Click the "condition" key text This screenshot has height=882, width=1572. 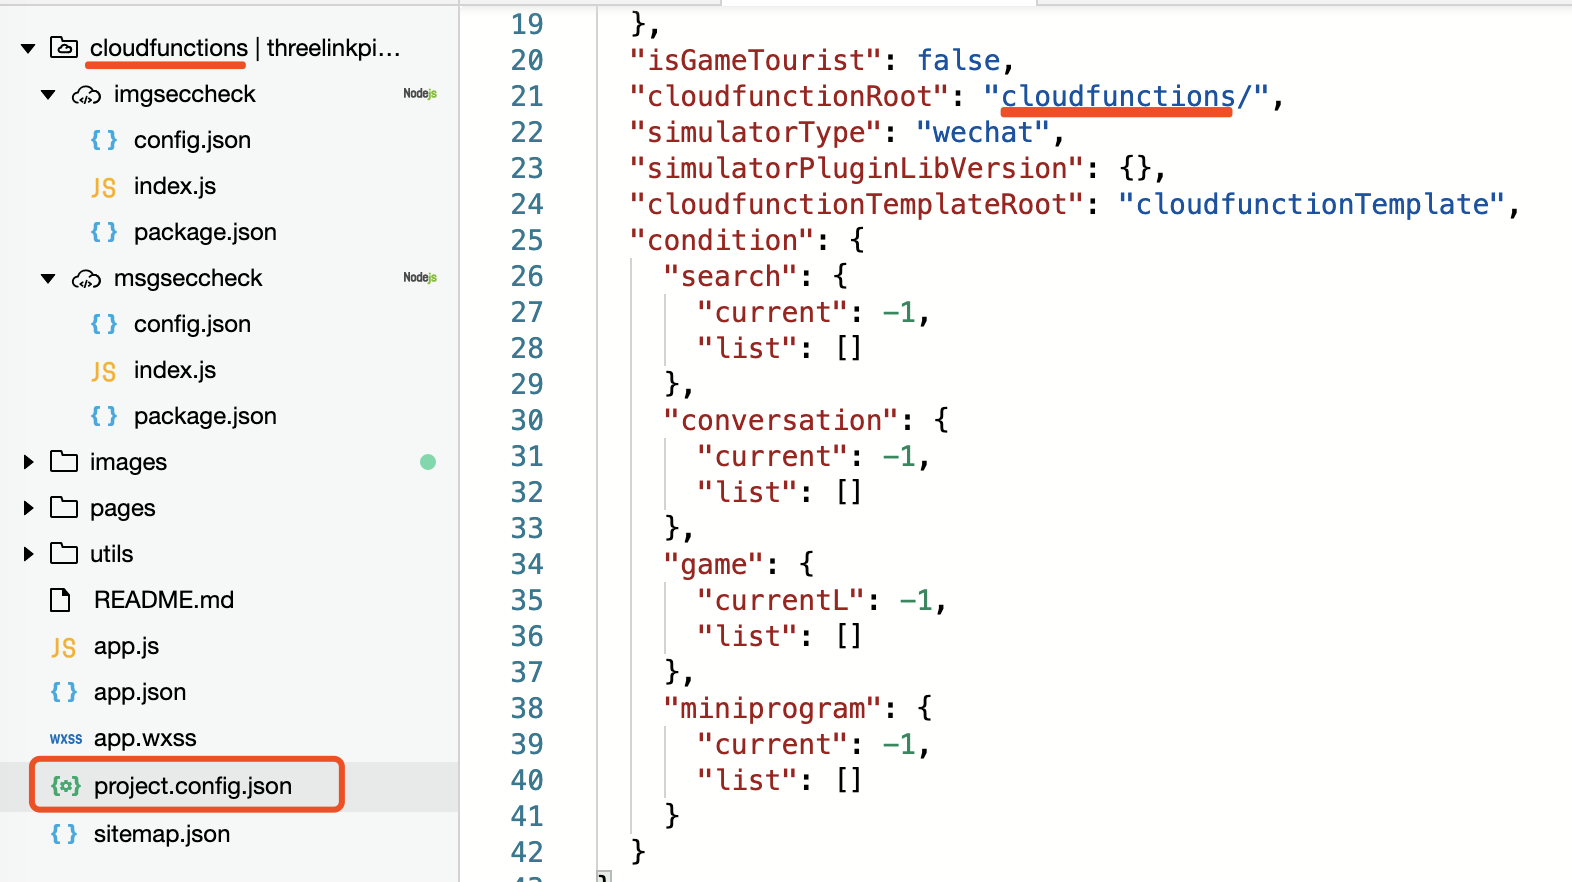[x=722, y=240]
